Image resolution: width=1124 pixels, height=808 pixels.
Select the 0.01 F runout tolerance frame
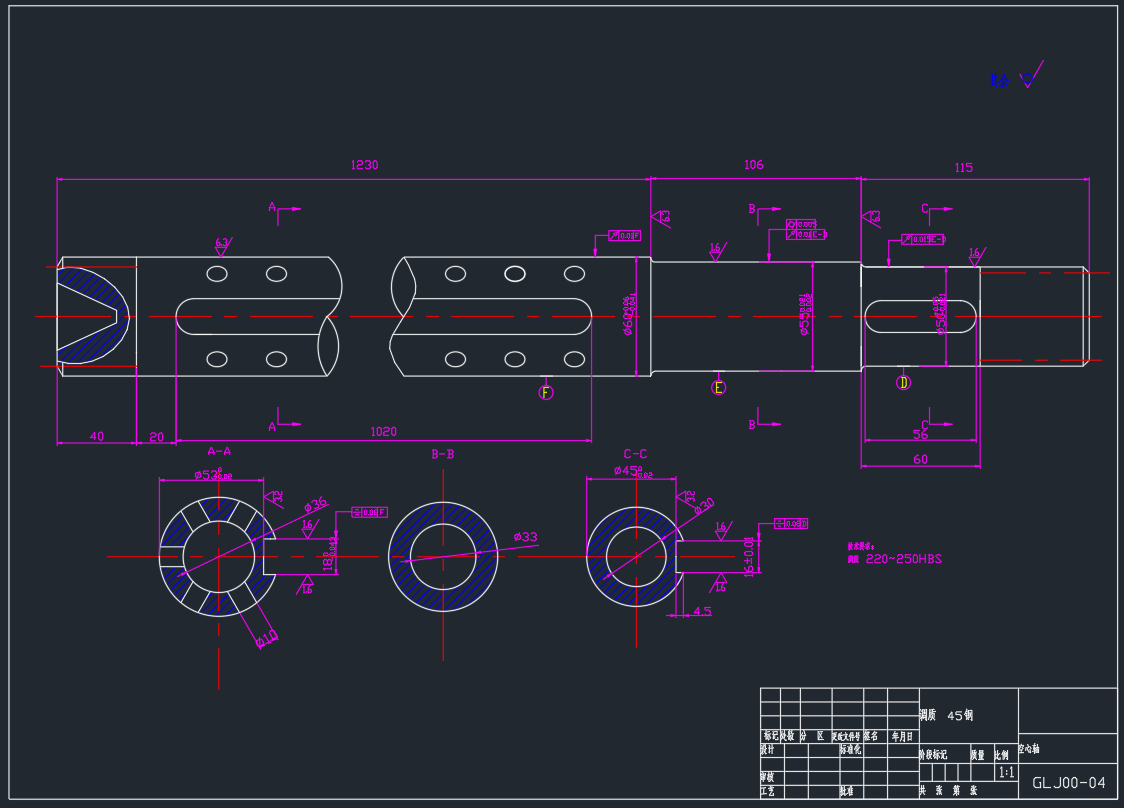[624, 235]
